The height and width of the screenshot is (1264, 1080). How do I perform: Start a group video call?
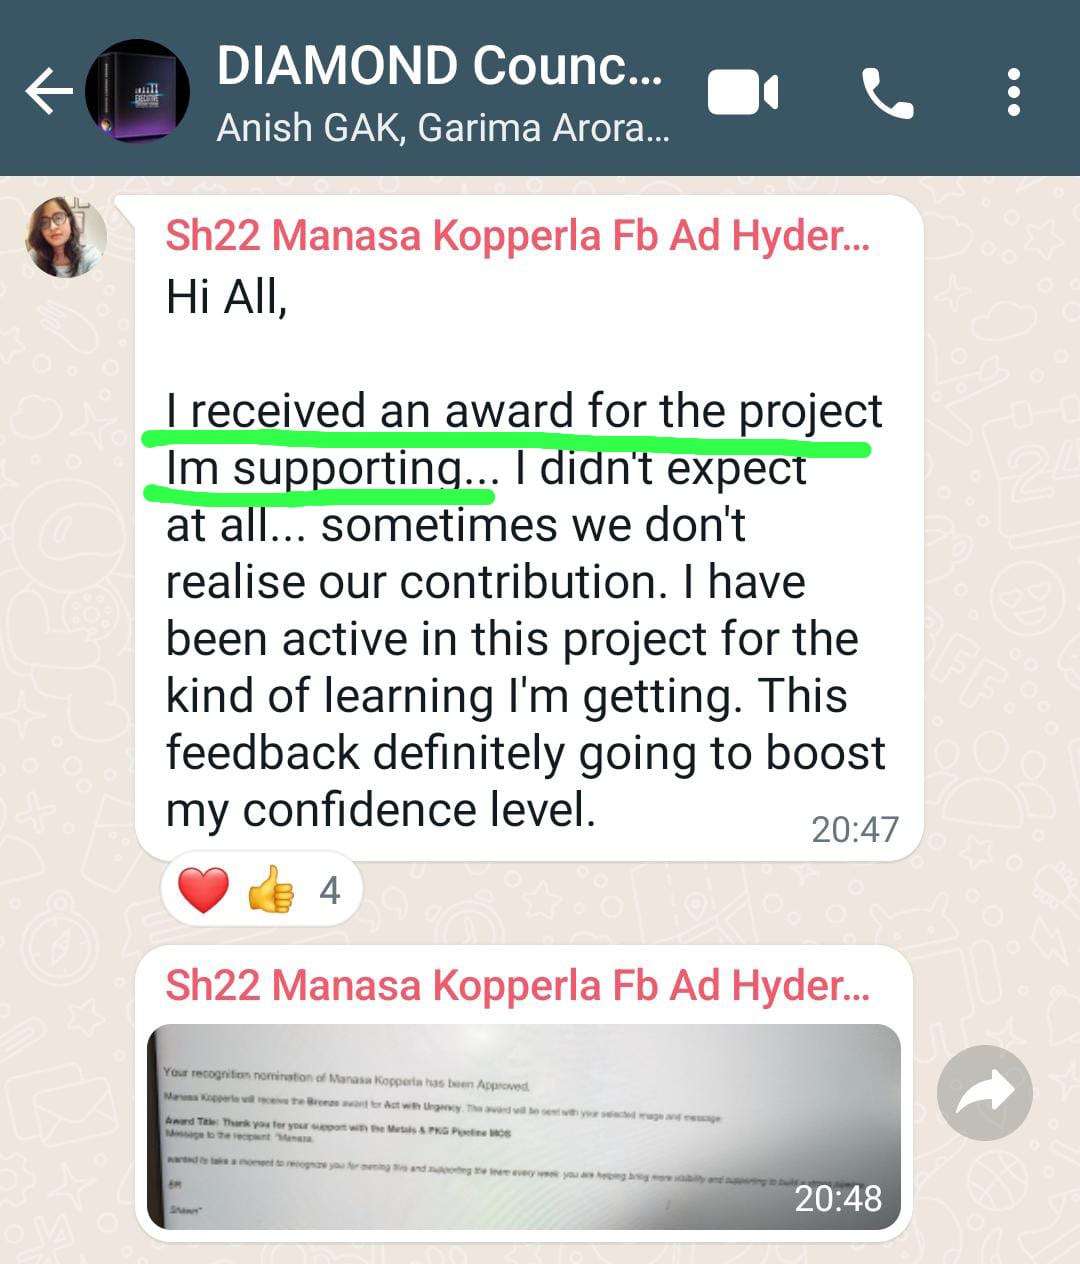click(x=743, y=94)
